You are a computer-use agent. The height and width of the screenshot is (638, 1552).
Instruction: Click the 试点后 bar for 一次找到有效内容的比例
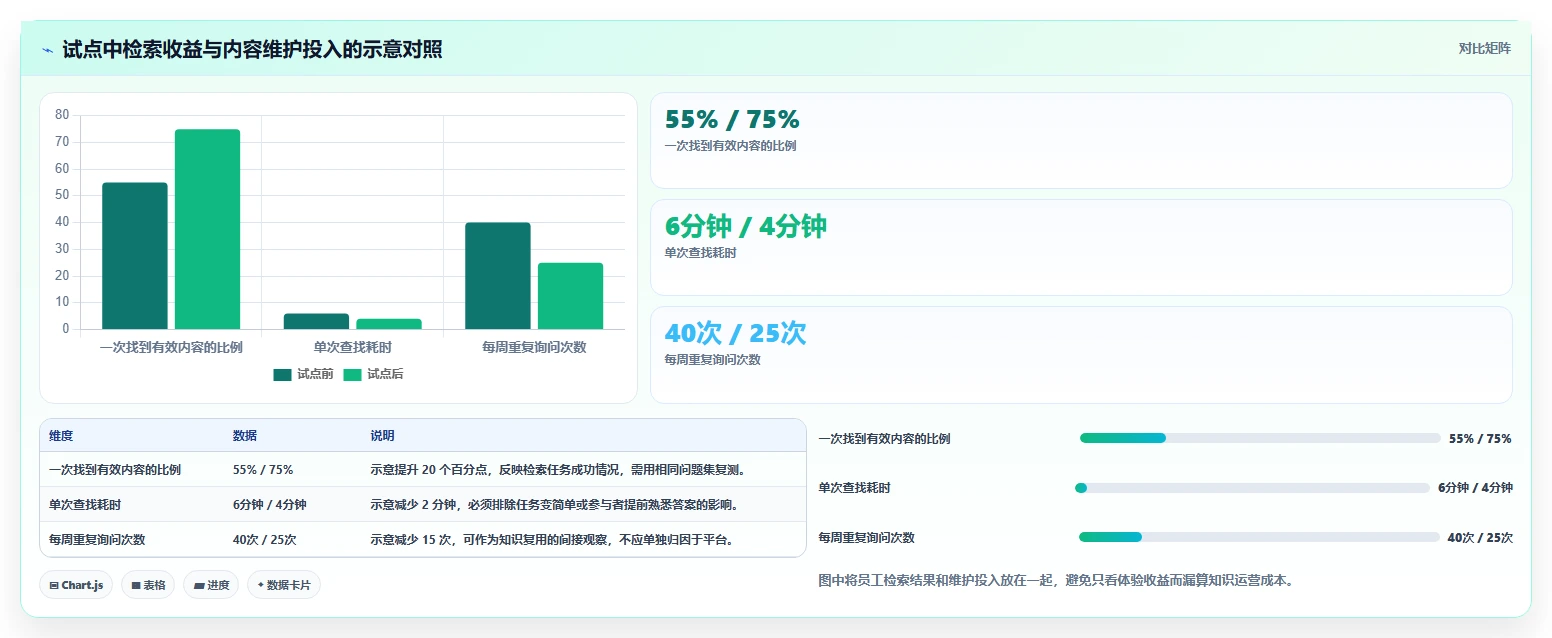[207, 229]
